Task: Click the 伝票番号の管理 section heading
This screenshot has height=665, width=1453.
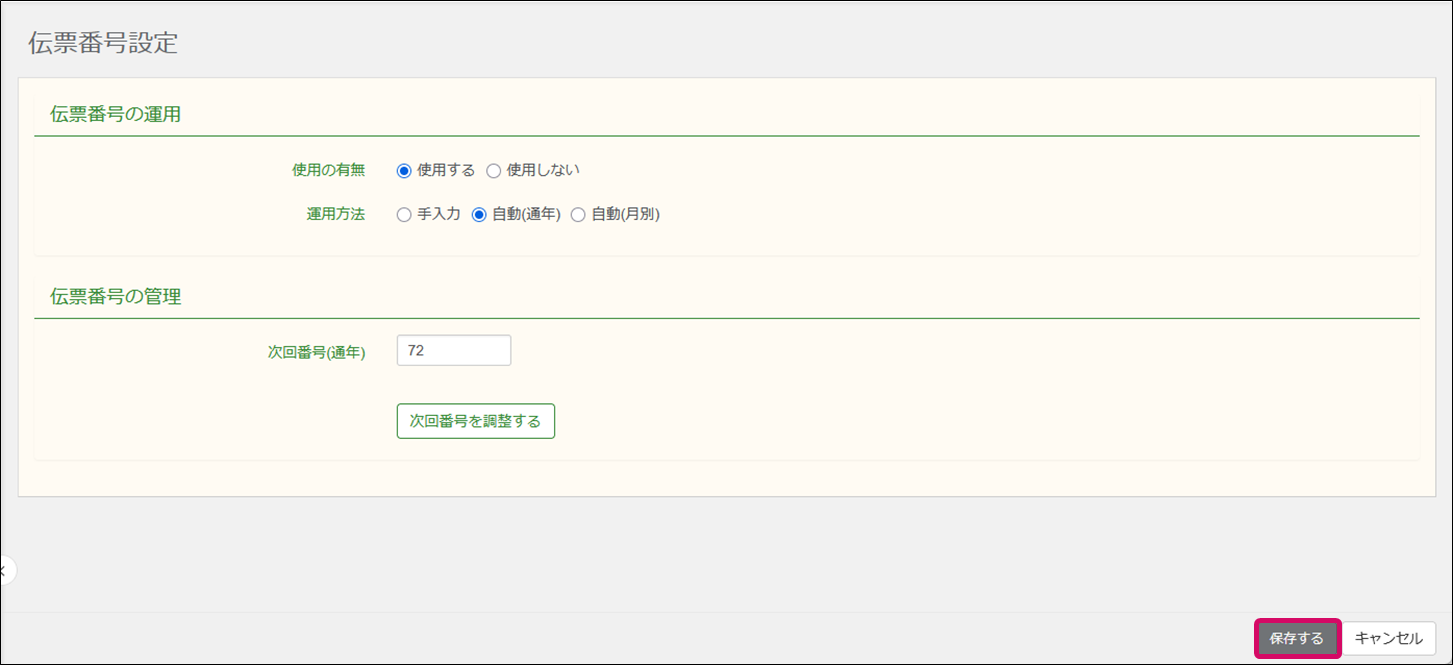Action: pyautogui.click(x=115, y=296)
